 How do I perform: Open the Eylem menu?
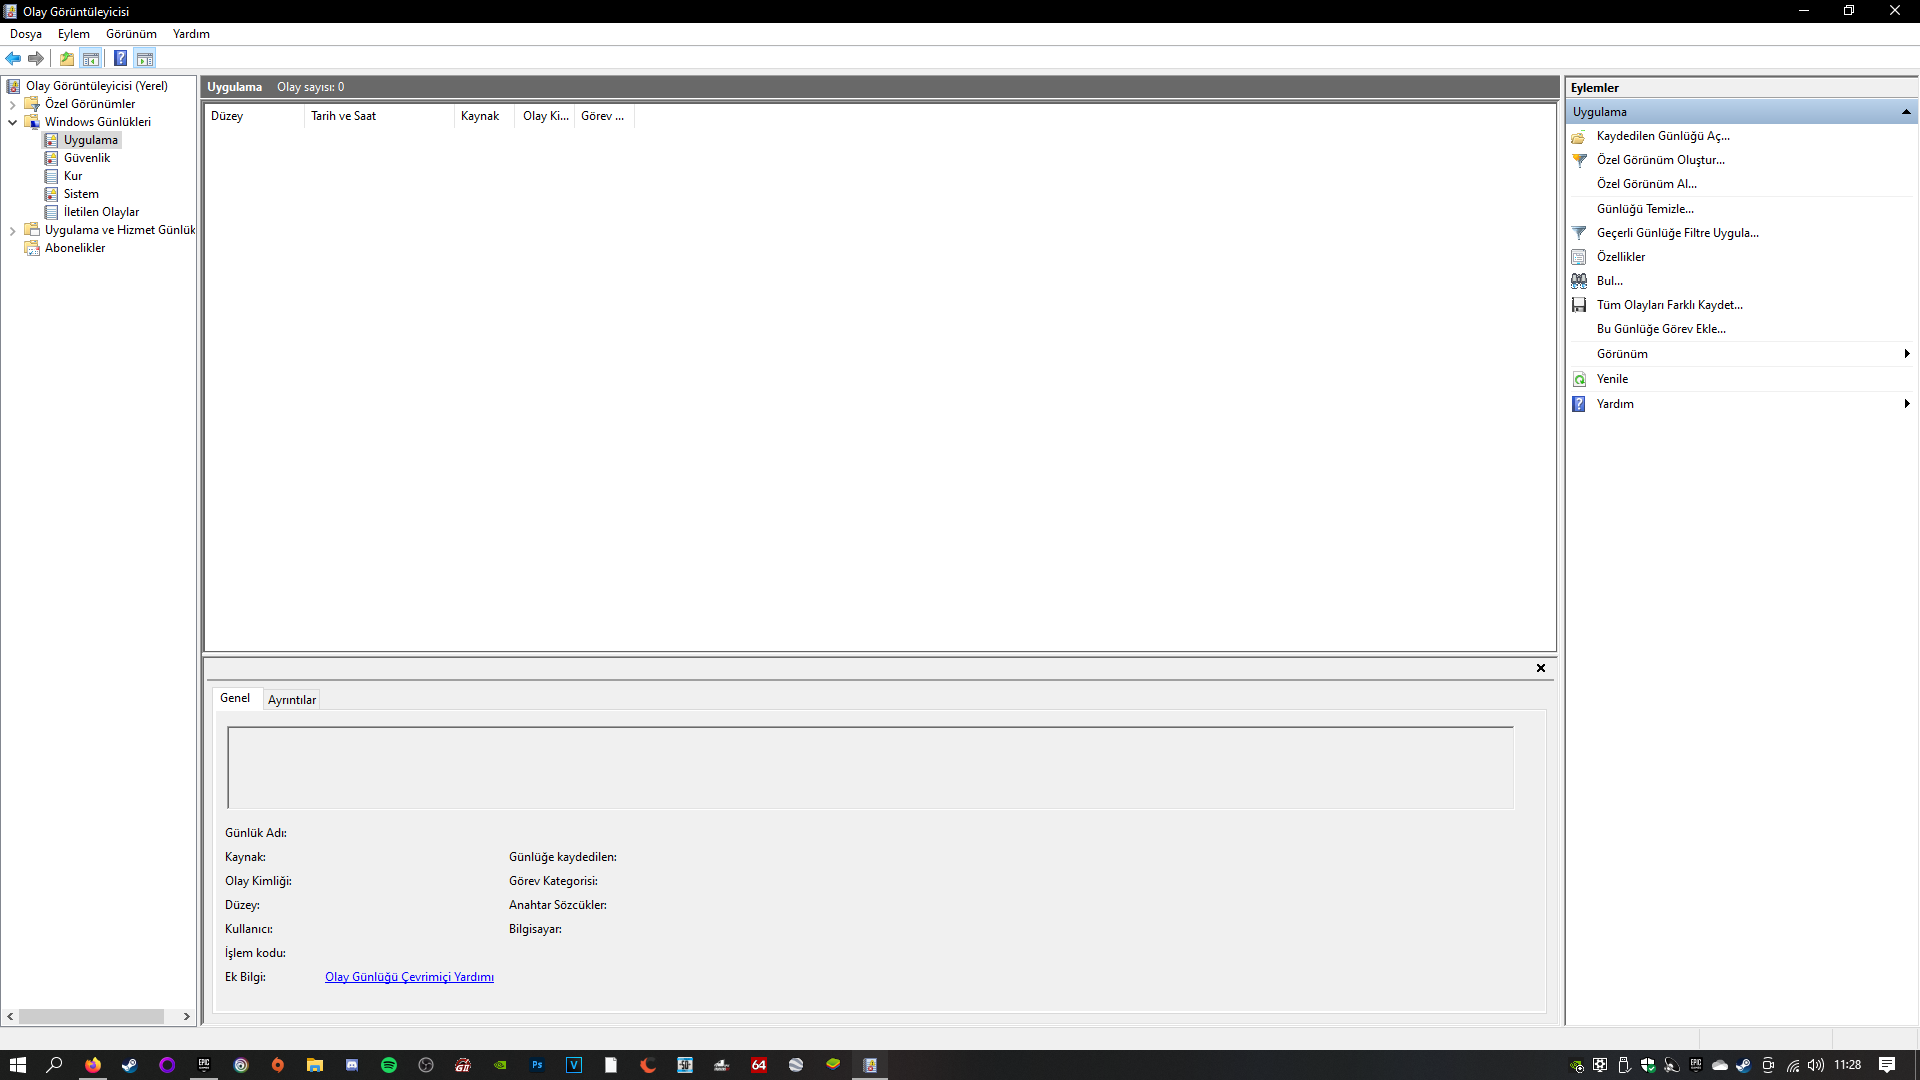74,34
